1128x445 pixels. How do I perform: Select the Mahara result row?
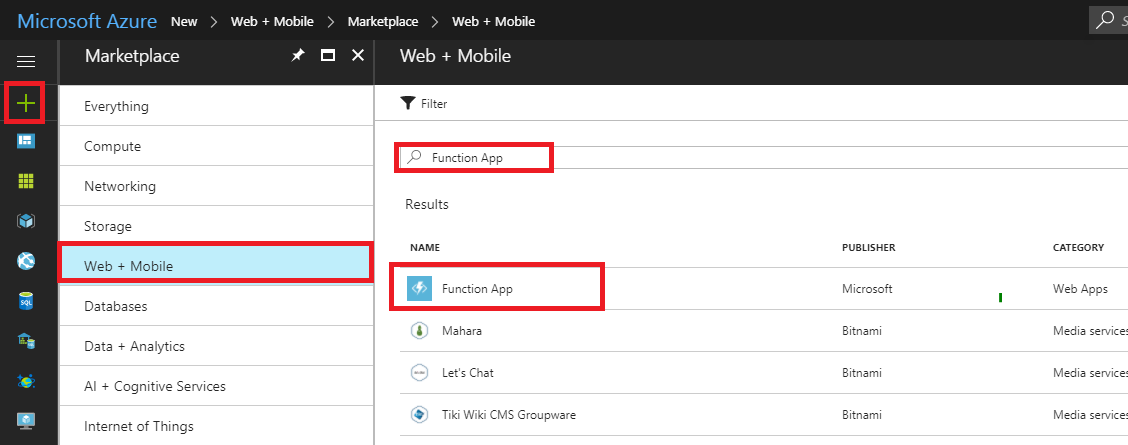[x=461, y=330]
